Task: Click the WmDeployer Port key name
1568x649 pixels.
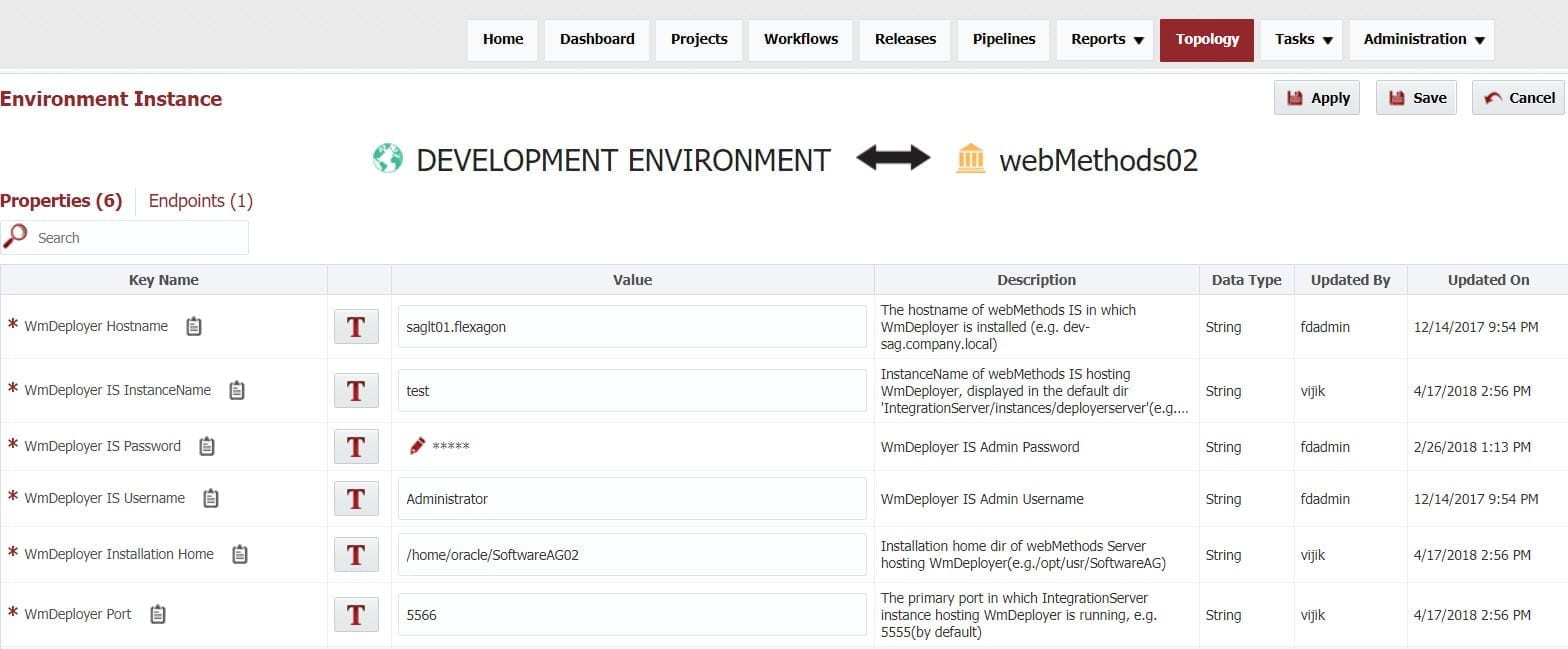Action: (78, 614)
